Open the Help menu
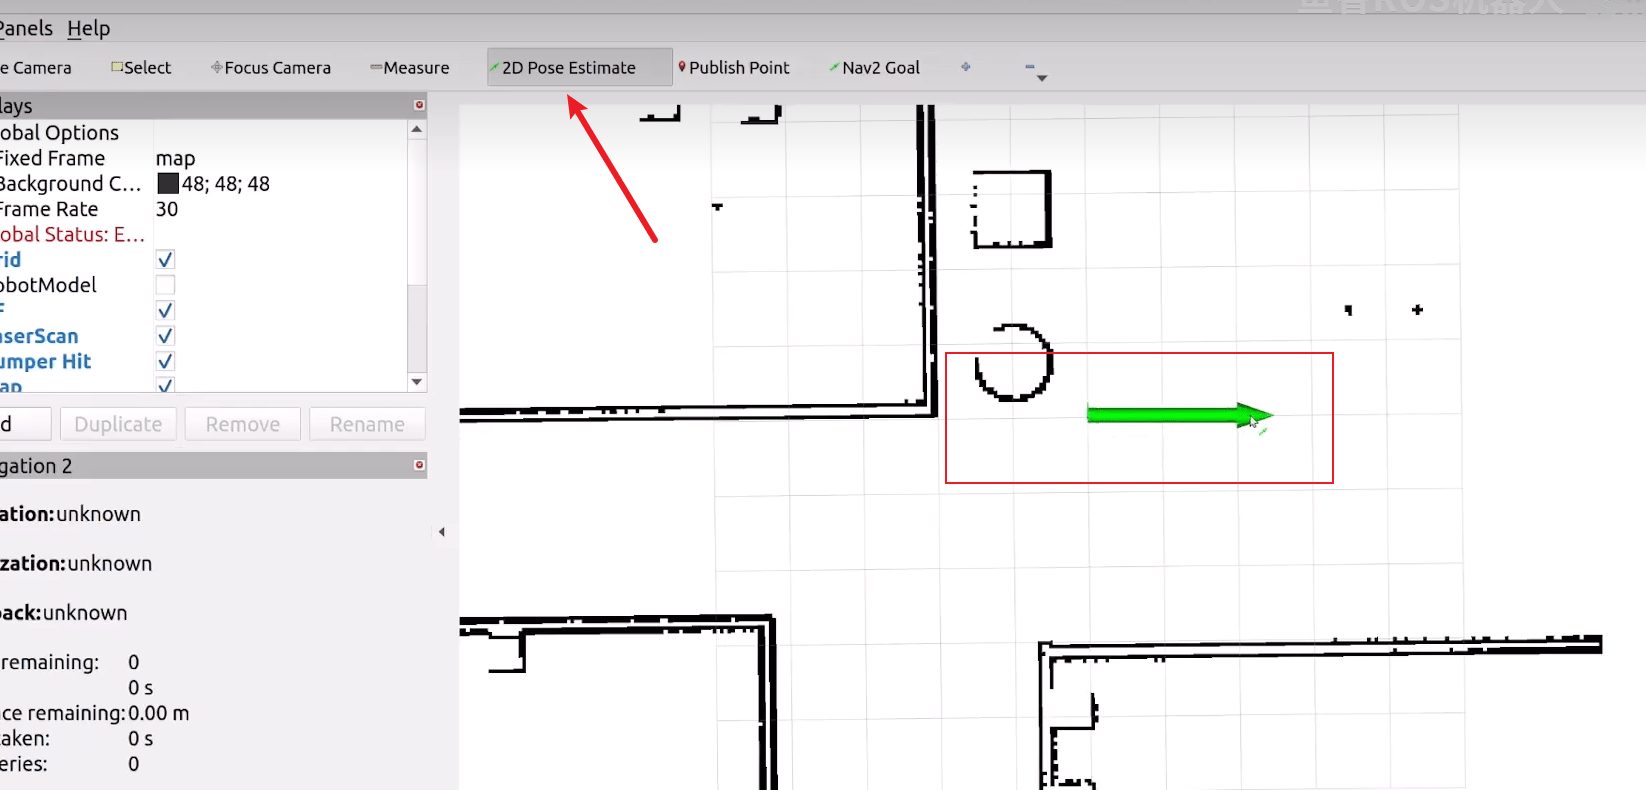Viewport: 1646px width, 790px height. click(x=88, y=28)
